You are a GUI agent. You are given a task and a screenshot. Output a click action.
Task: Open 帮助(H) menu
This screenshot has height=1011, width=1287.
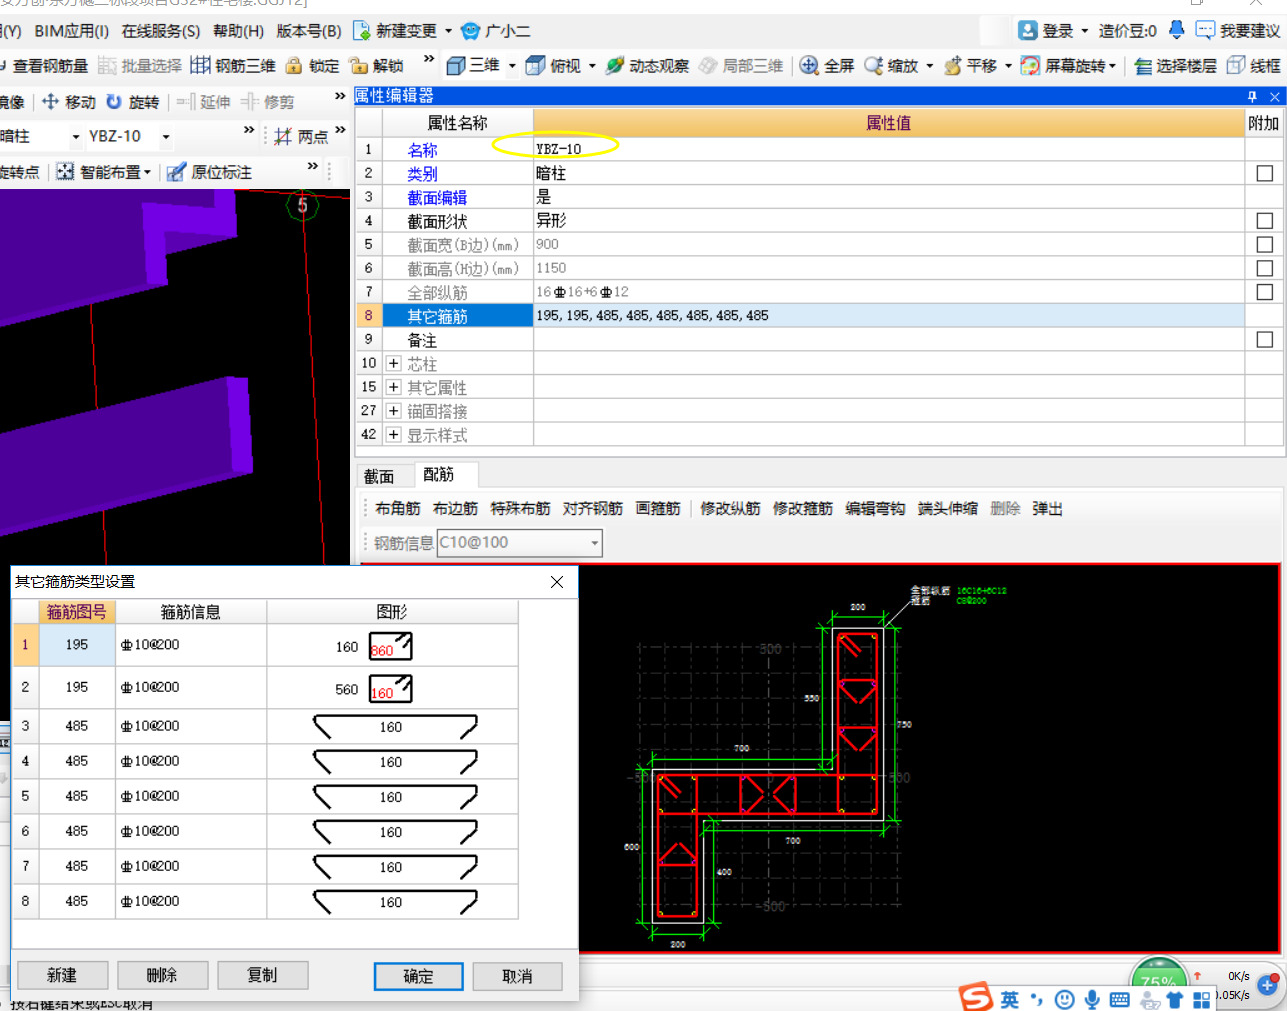pos(238,31)
